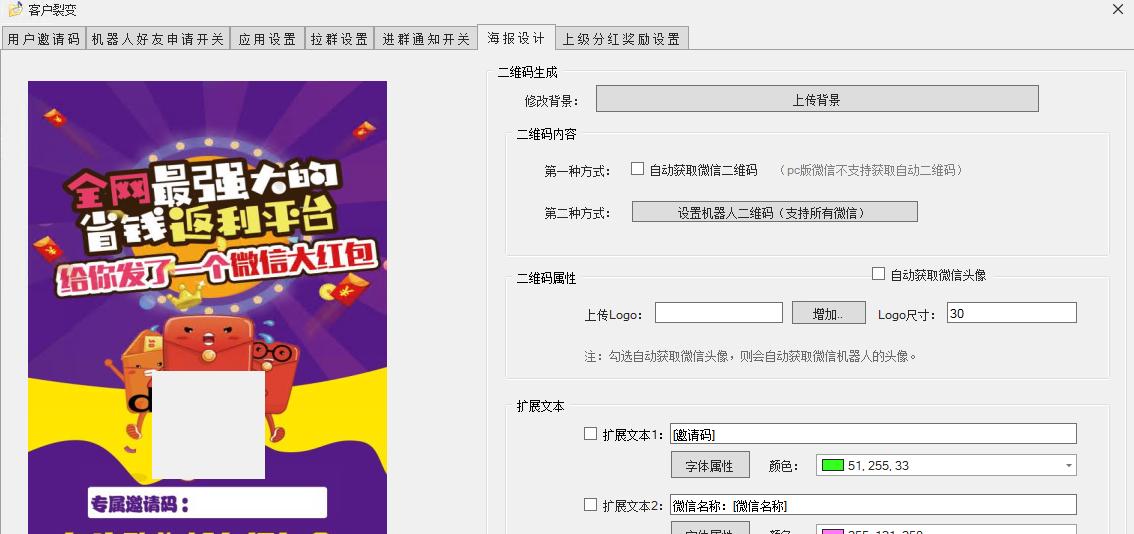Open the 进群通知开关 tab

pyautogui.click(x=426, y=39)
